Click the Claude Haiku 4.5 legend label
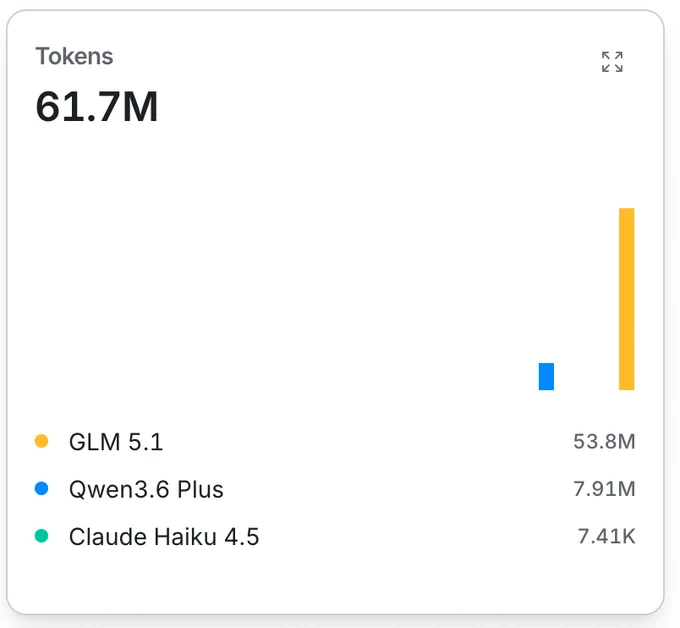Screen dimensions: 680x628 tap(164, 536)
